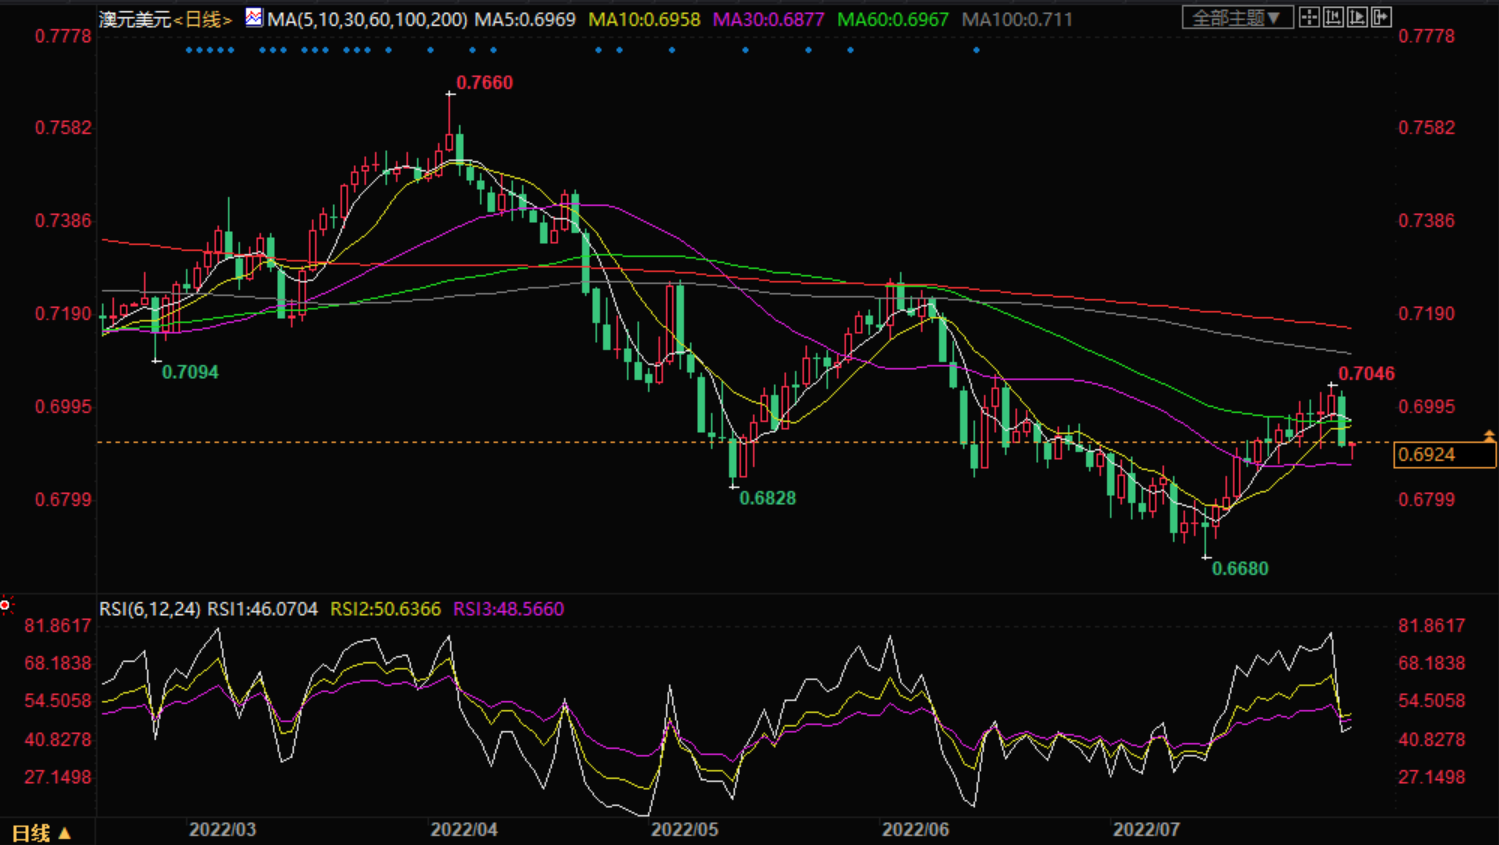
Task: Expand the 日线 ▲ period menu at bottom
Action: coord(41,832)
